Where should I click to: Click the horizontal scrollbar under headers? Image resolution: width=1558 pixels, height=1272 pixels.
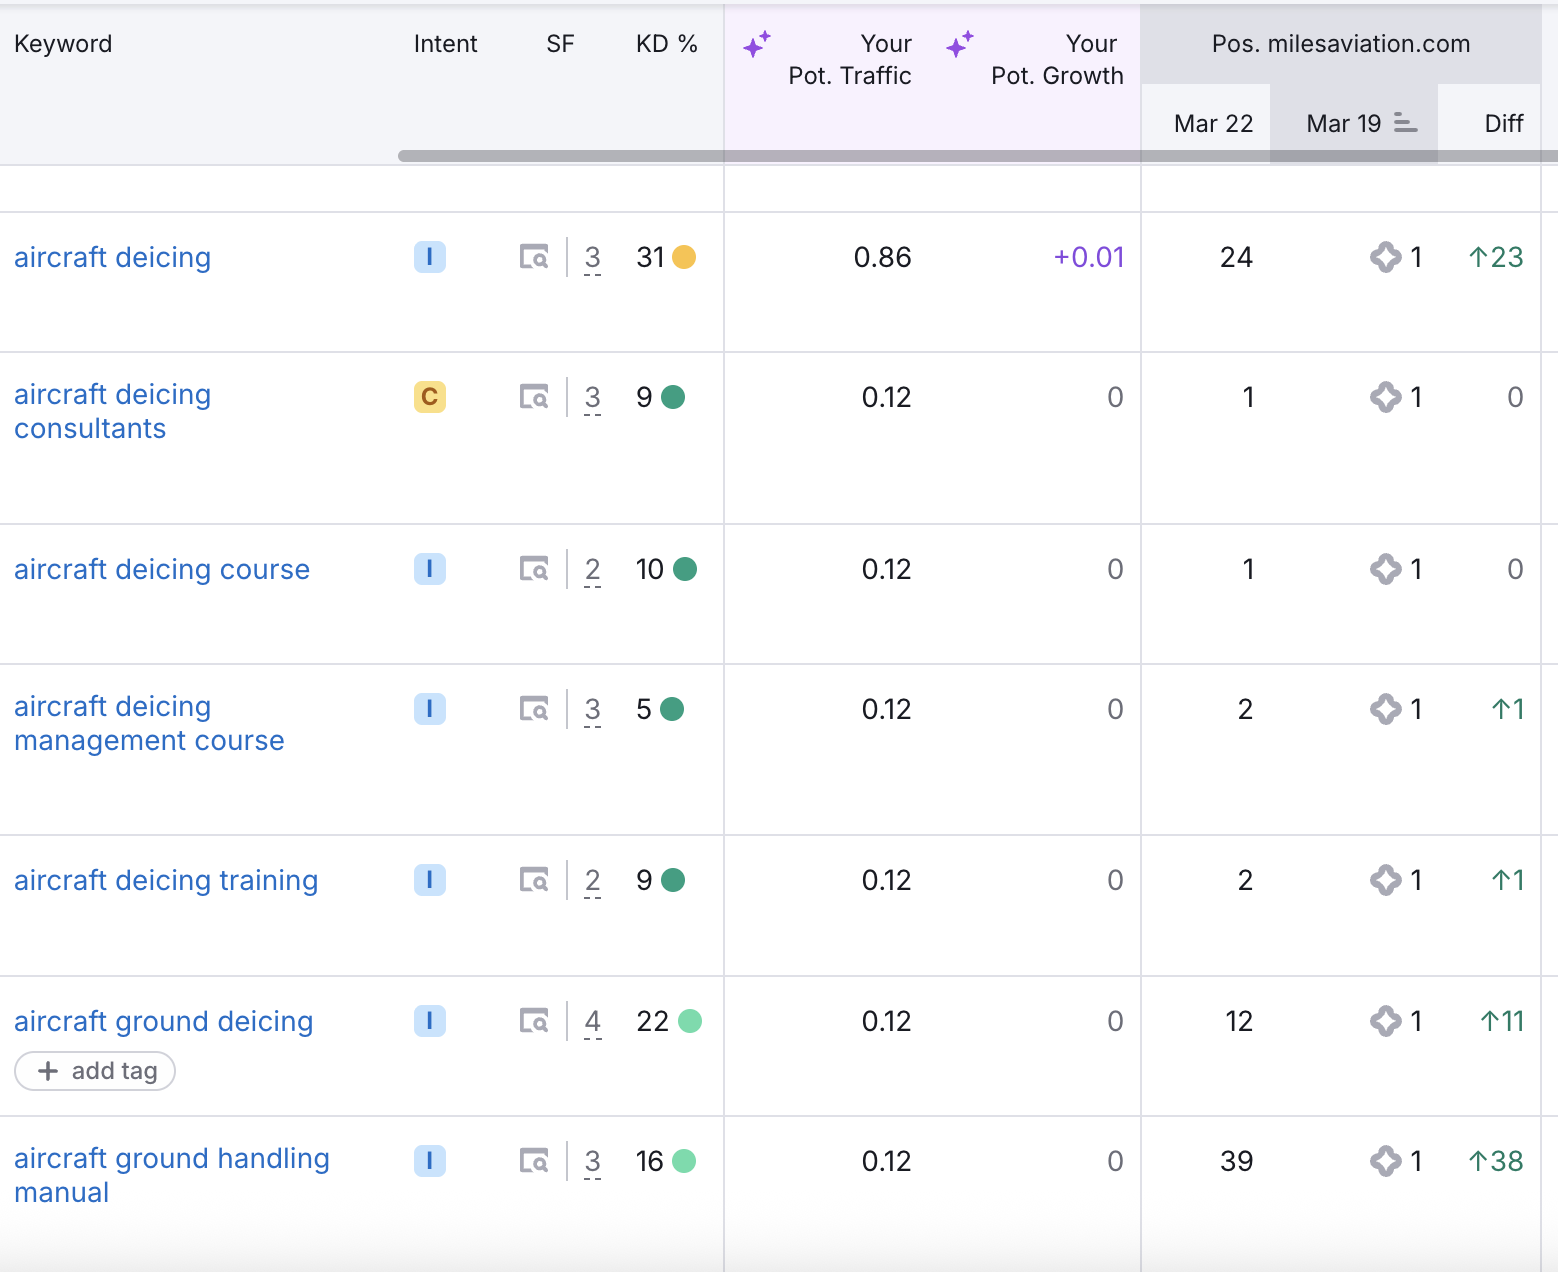click(x=900, y=156)
